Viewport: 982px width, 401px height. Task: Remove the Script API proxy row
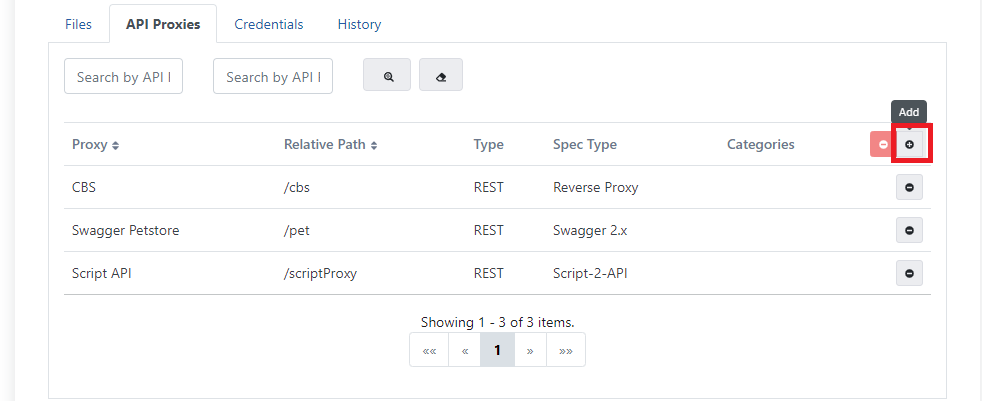click(909, 273)
